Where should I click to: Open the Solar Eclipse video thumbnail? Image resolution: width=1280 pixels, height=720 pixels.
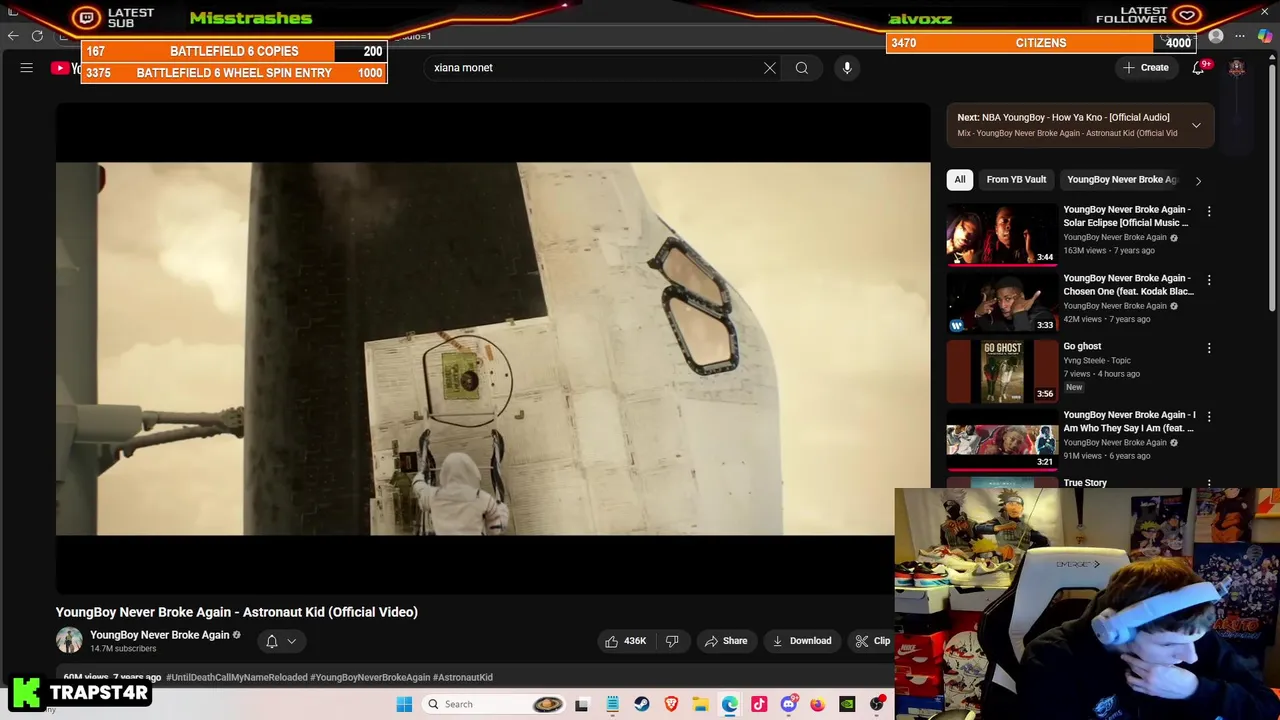coord(1002,234)
